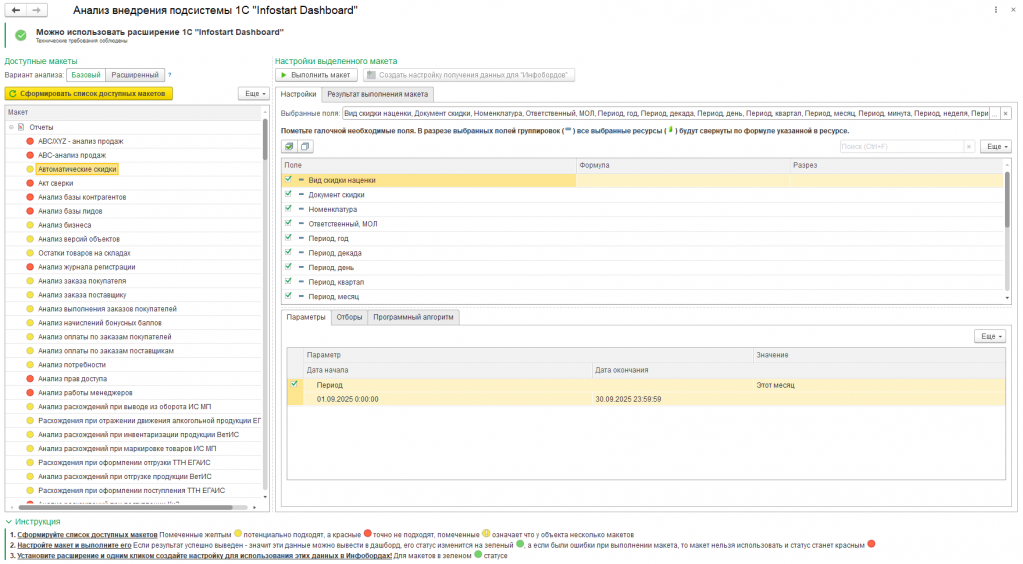This screenshot has height=564, width=1023.
Task: Click yellow status dot of Остатки товаров на складах
Action: click(30, 253)
